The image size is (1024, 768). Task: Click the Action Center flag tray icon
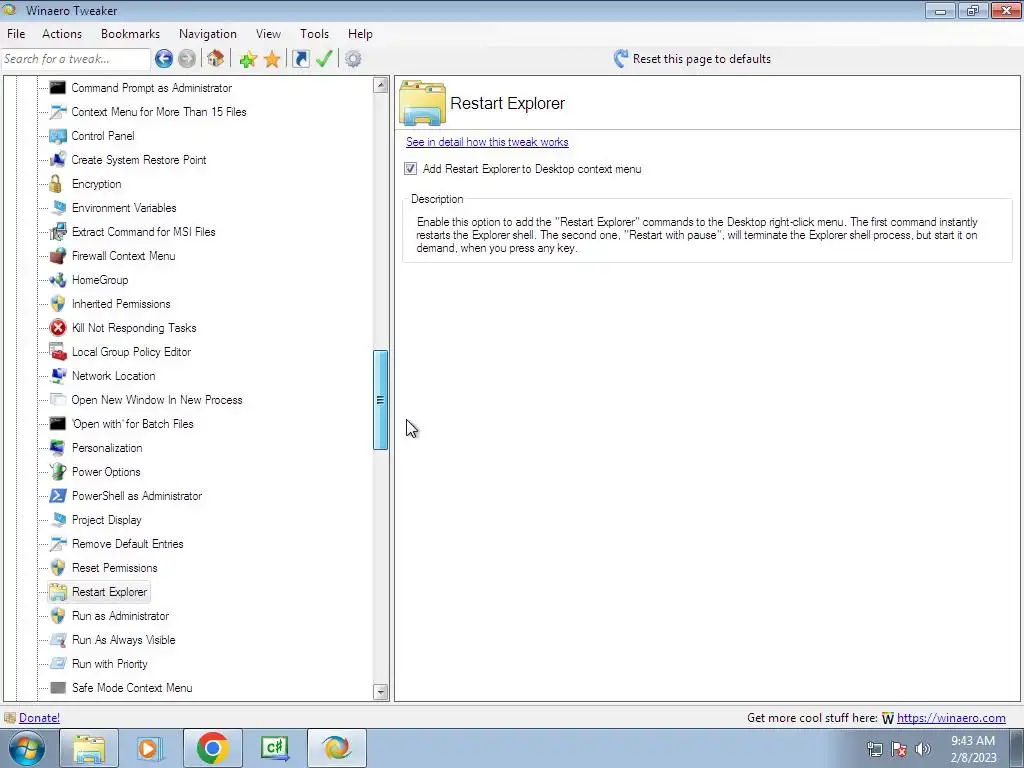point(899,749)
